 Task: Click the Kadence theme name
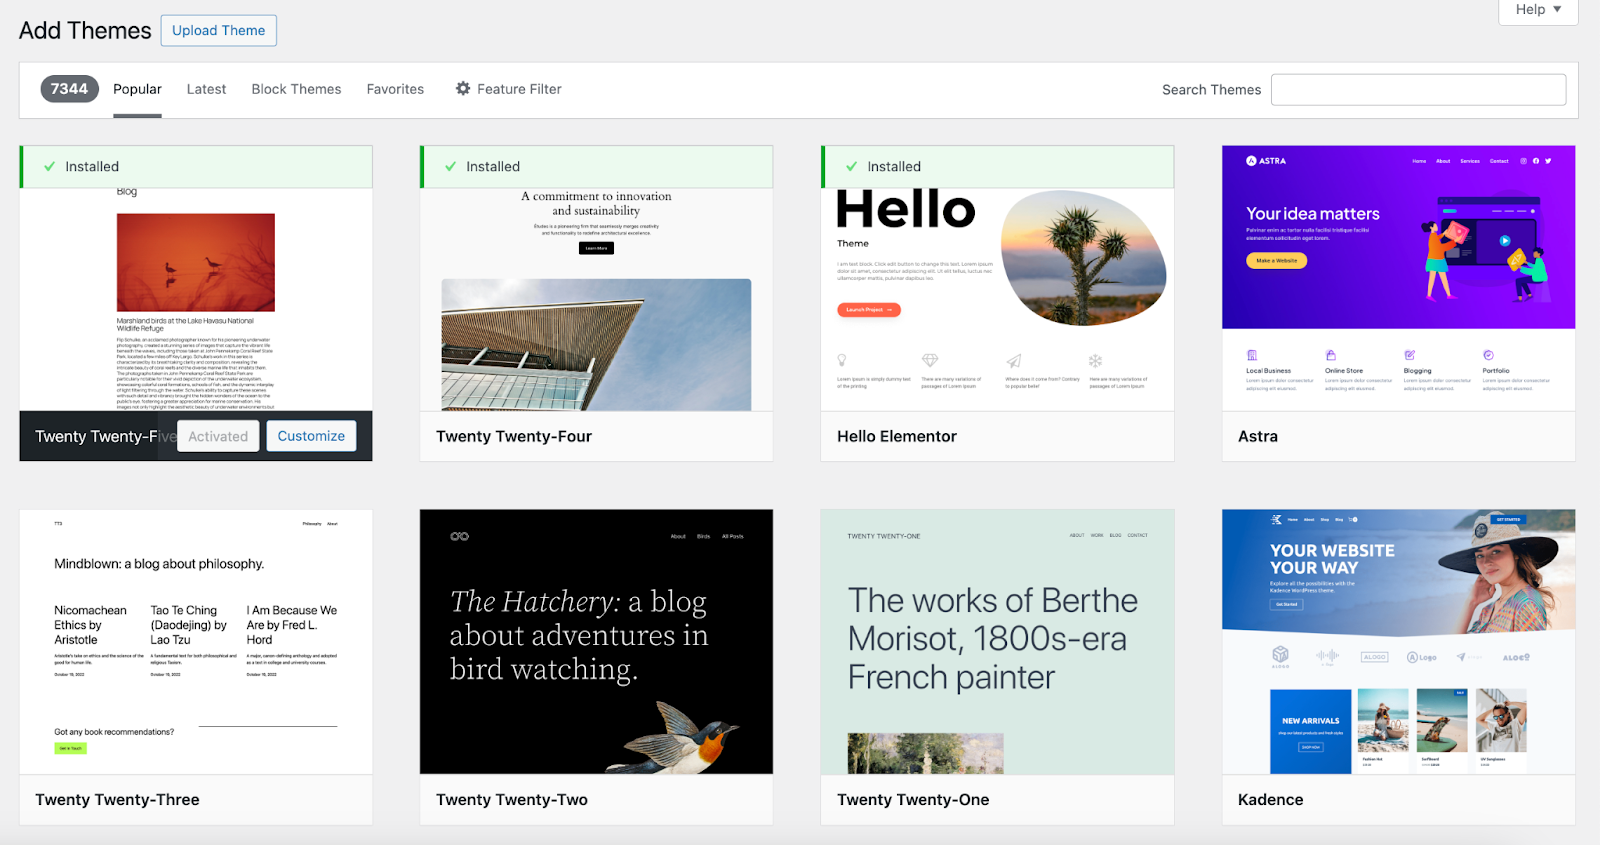[x=1270, y=800]
